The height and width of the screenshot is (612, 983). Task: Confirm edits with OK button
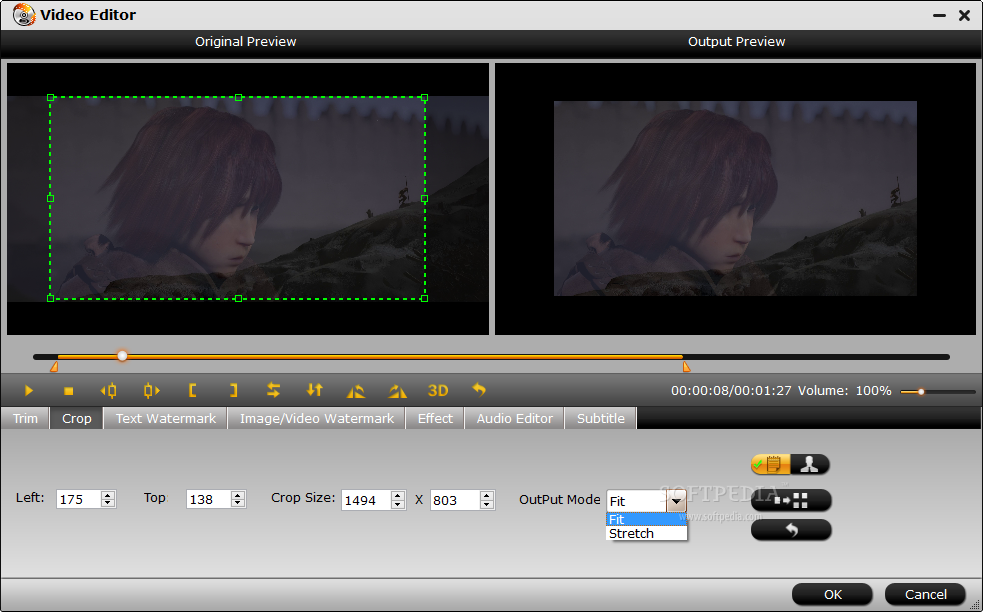(x=833, y=594)
